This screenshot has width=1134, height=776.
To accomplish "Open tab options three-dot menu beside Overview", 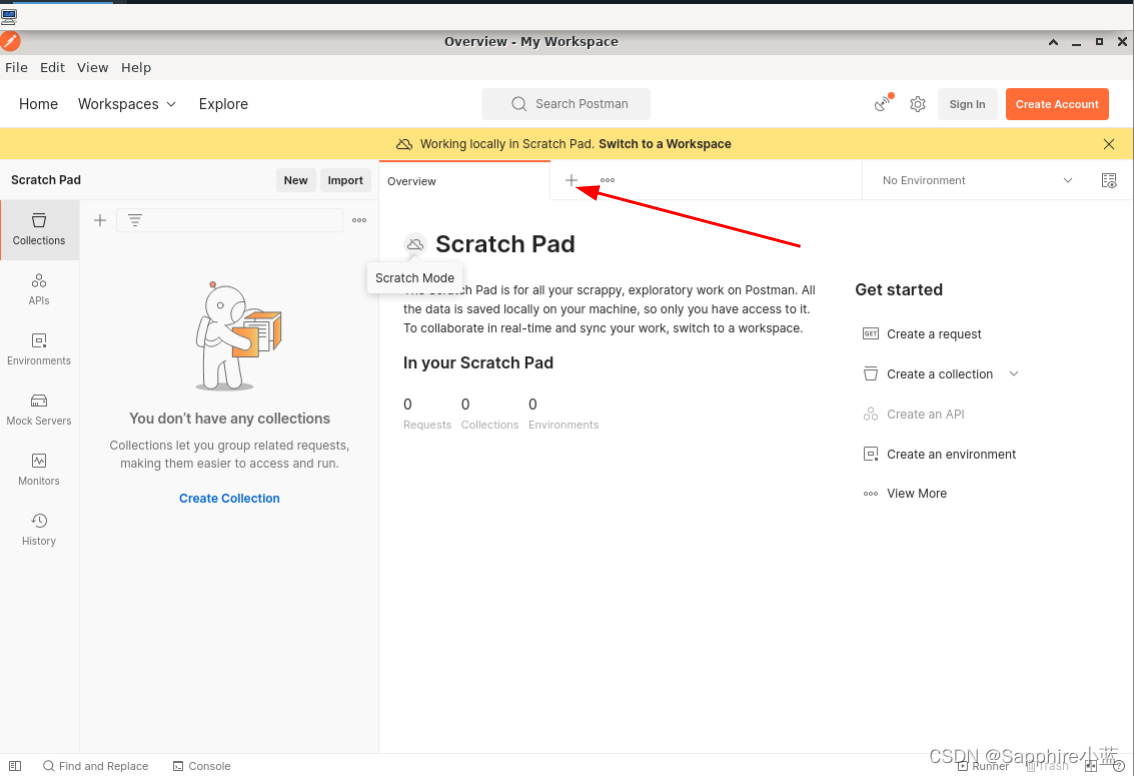I will pos(608,180).
